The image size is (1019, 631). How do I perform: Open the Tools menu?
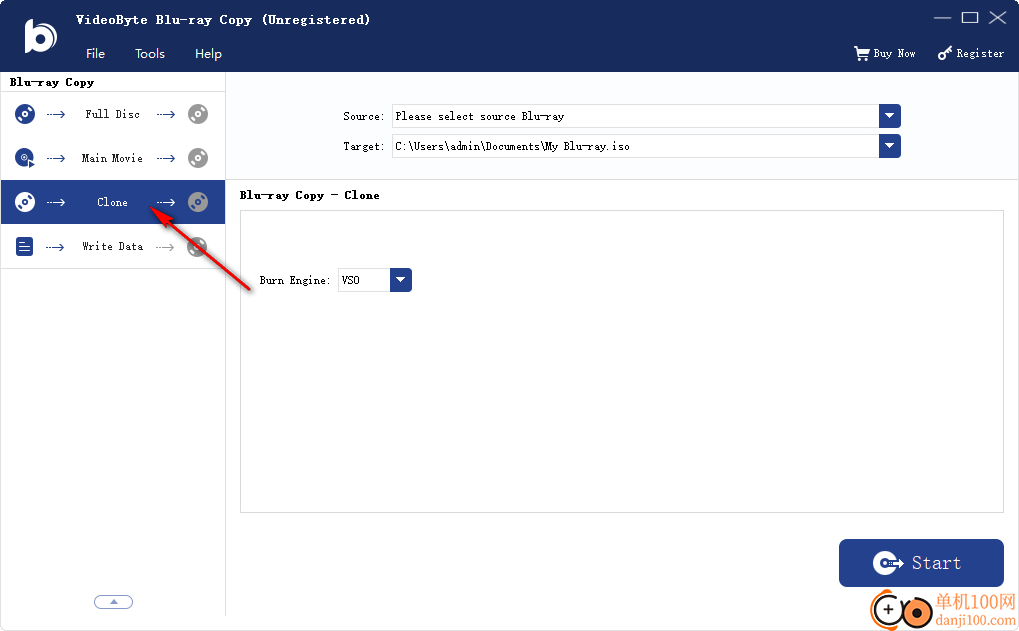point(150,54)
